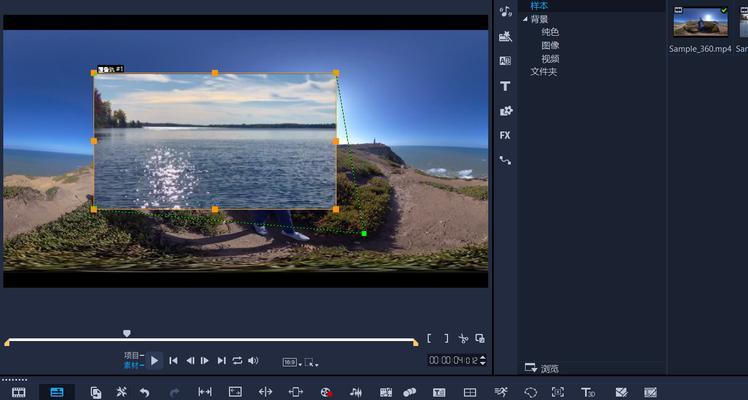Step to the next frame
Screen dimensions: 748x400
205,361
